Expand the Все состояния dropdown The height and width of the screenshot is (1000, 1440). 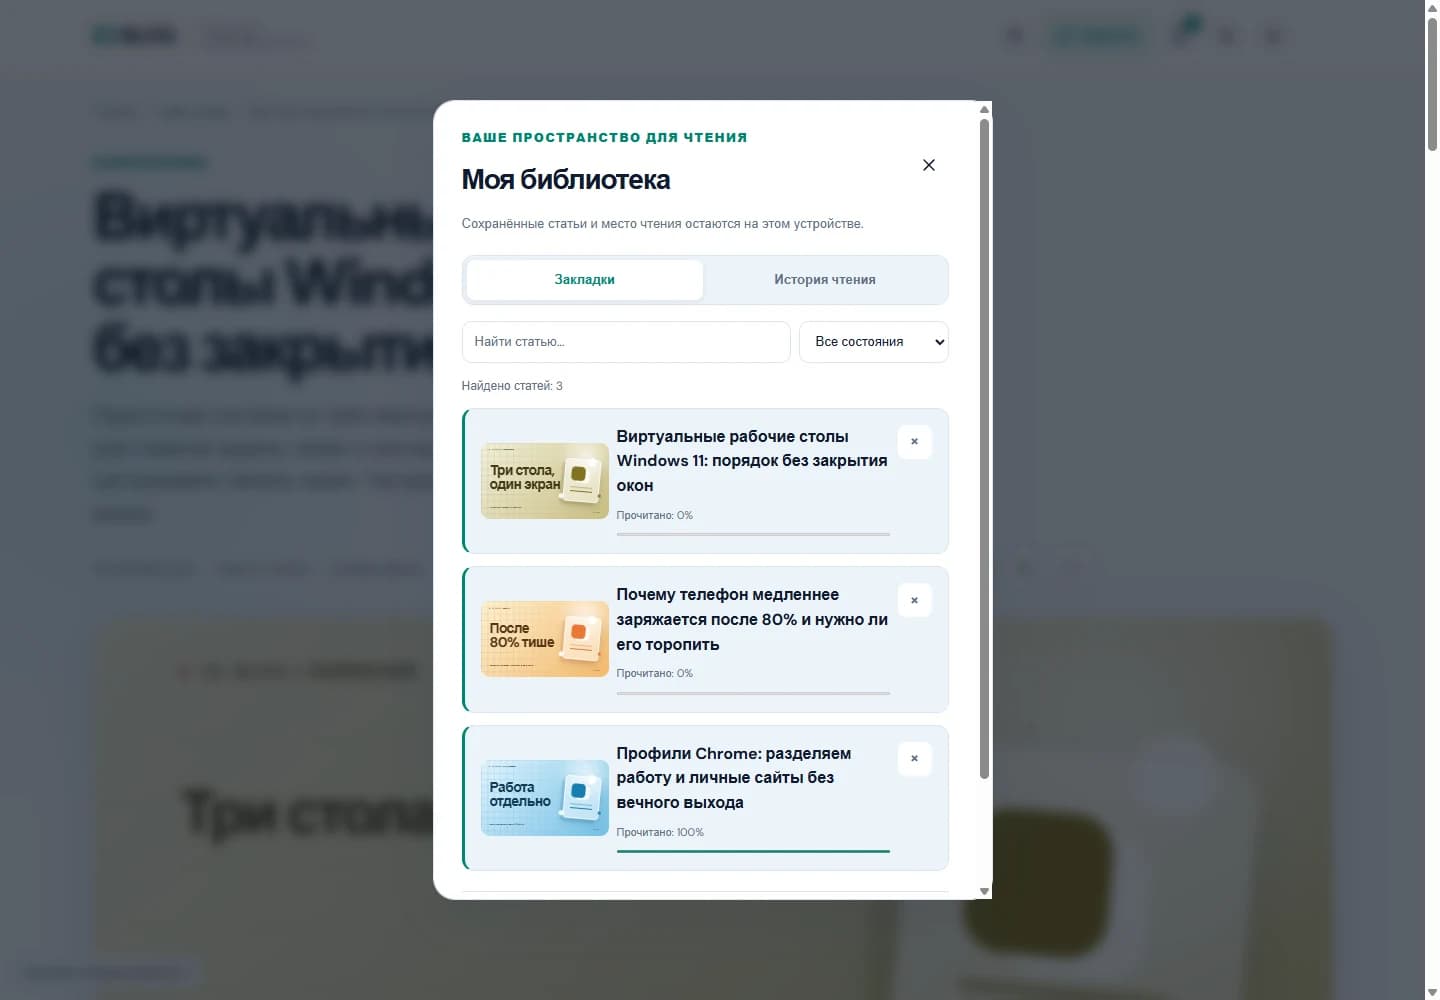[x=874, y=342]
